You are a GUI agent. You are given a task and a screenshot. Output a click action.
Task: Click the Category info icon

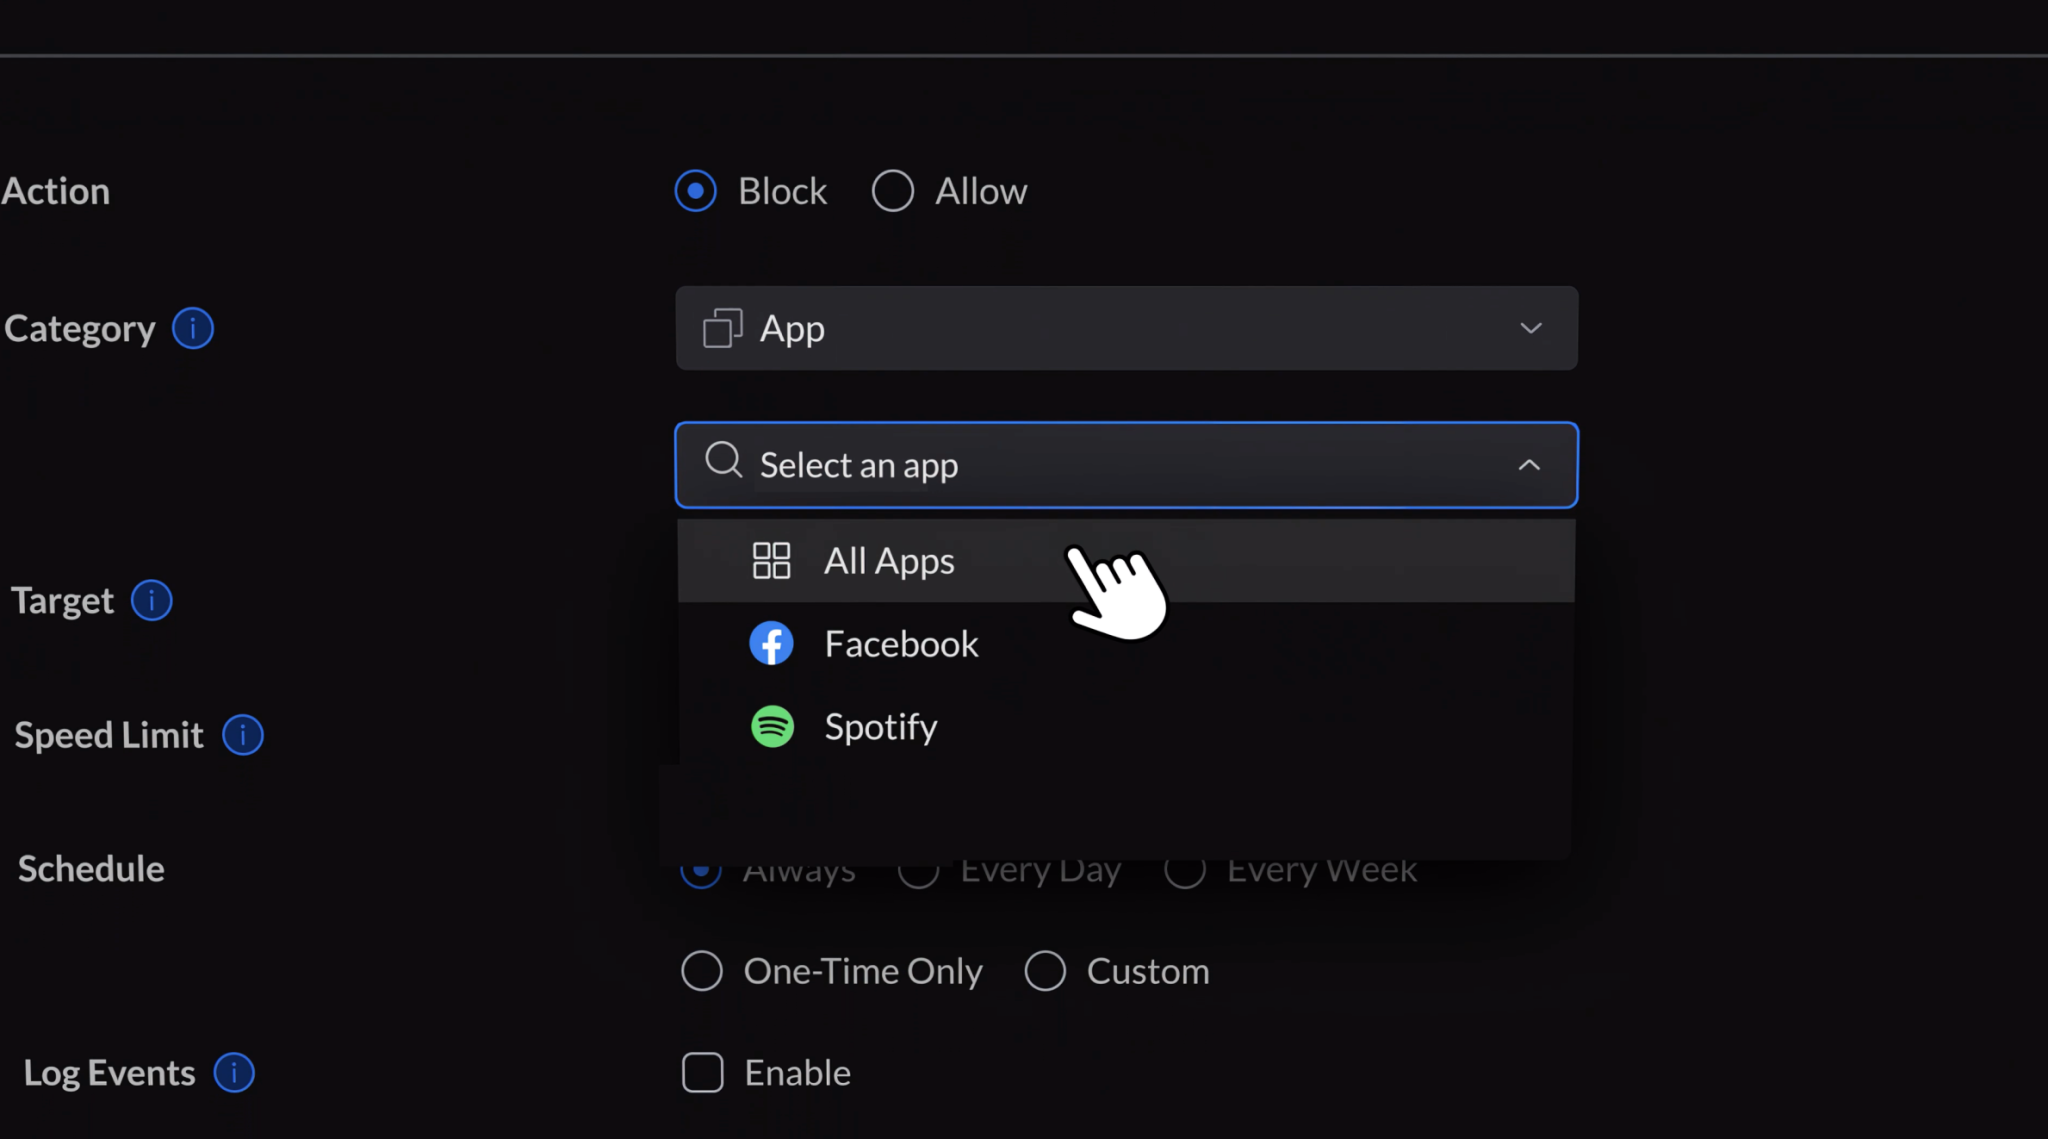(193, 328)
